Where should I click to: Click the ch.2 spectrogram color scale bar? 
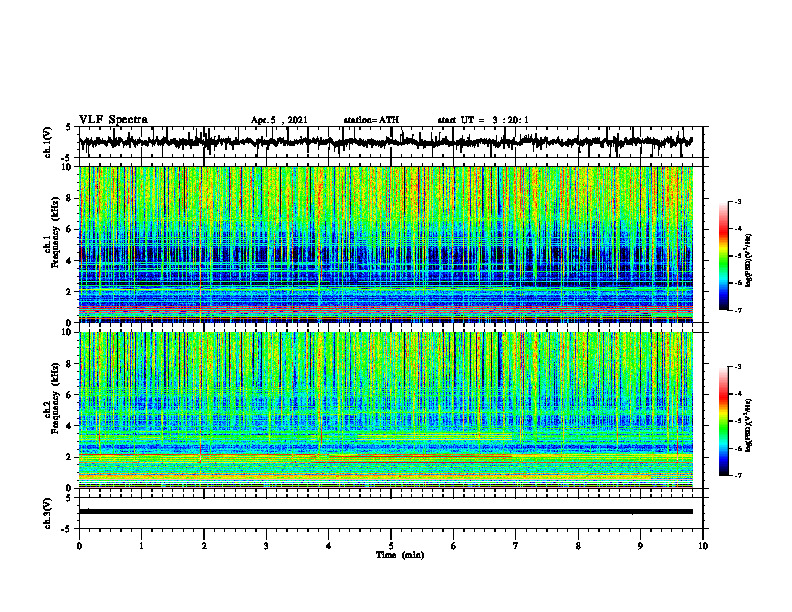(723, 421)
